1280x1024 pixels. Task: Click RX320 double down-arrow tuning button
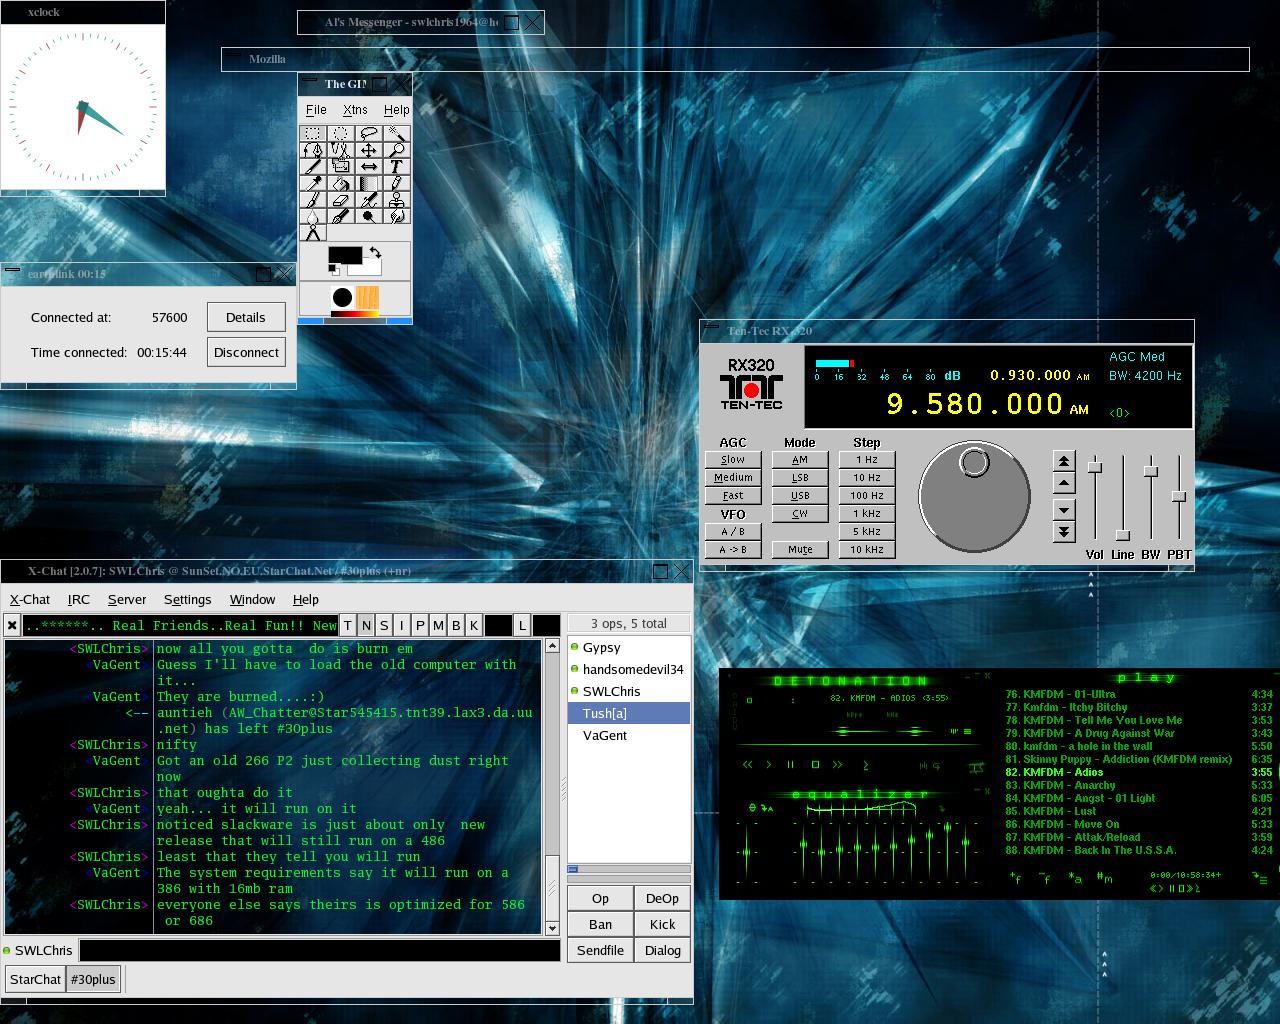pyautogui.click(x=1064, y=532)
